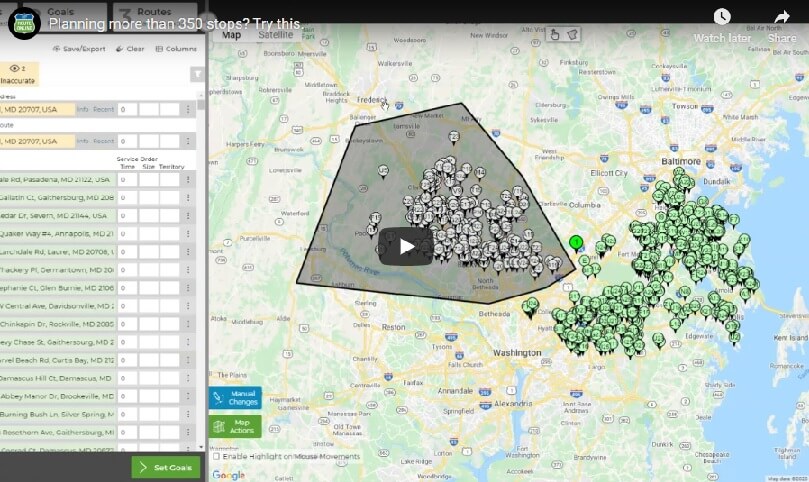Open the Manual Changes panel
809x482 pixels.
(235, 398)
